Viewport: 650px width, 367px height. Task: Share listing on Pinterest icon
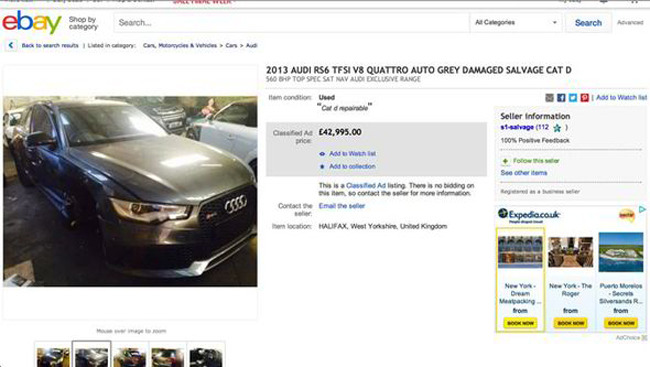[585, 98]
